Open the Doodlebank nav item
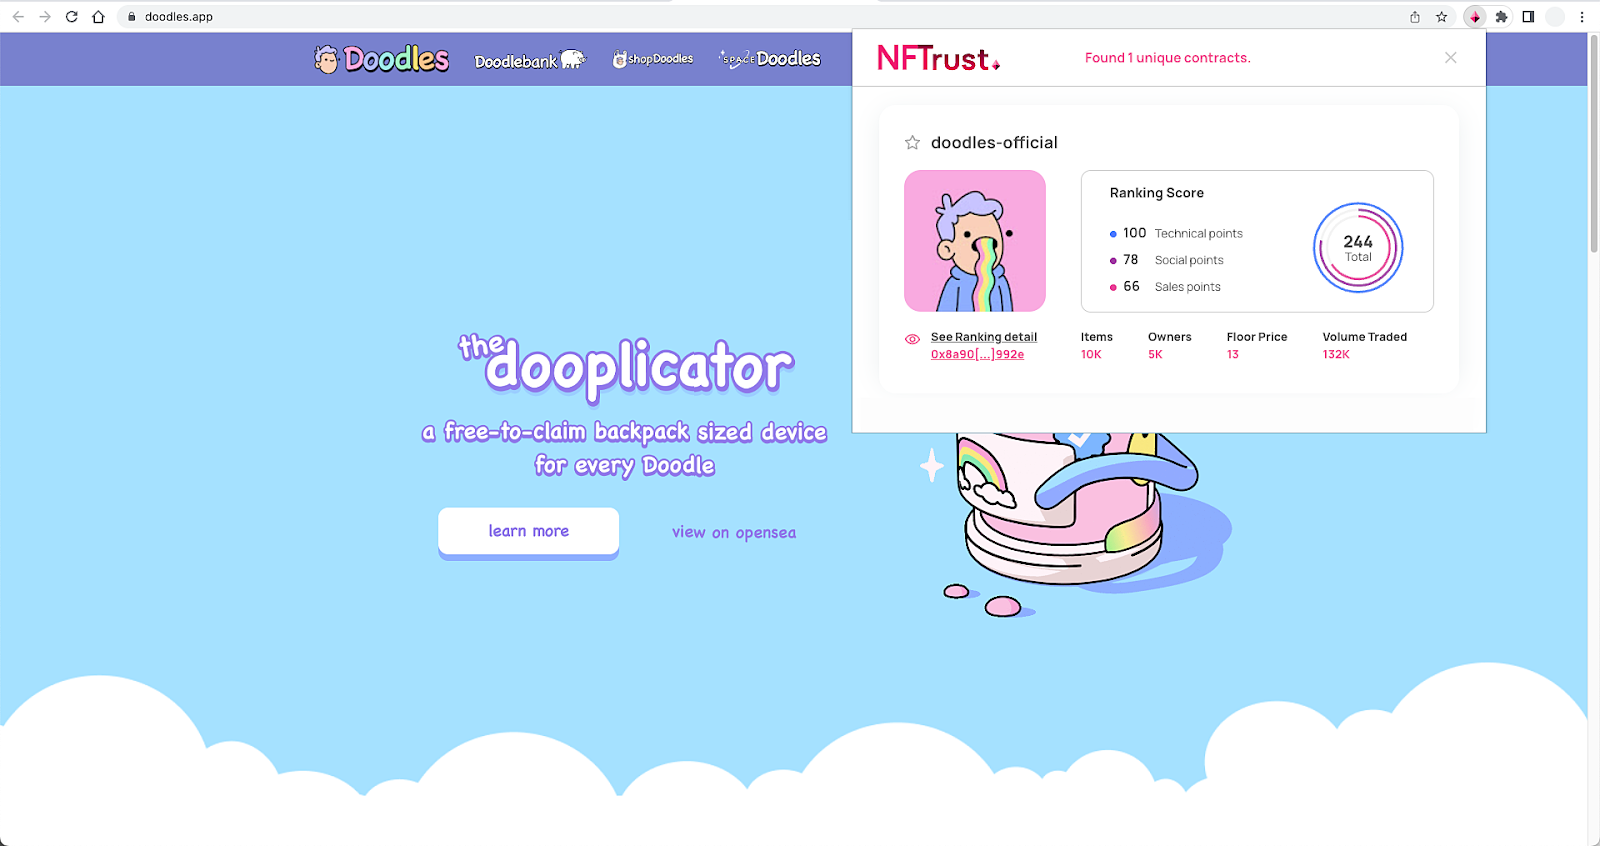This screenshot has height=846, width=1600. 530,60
